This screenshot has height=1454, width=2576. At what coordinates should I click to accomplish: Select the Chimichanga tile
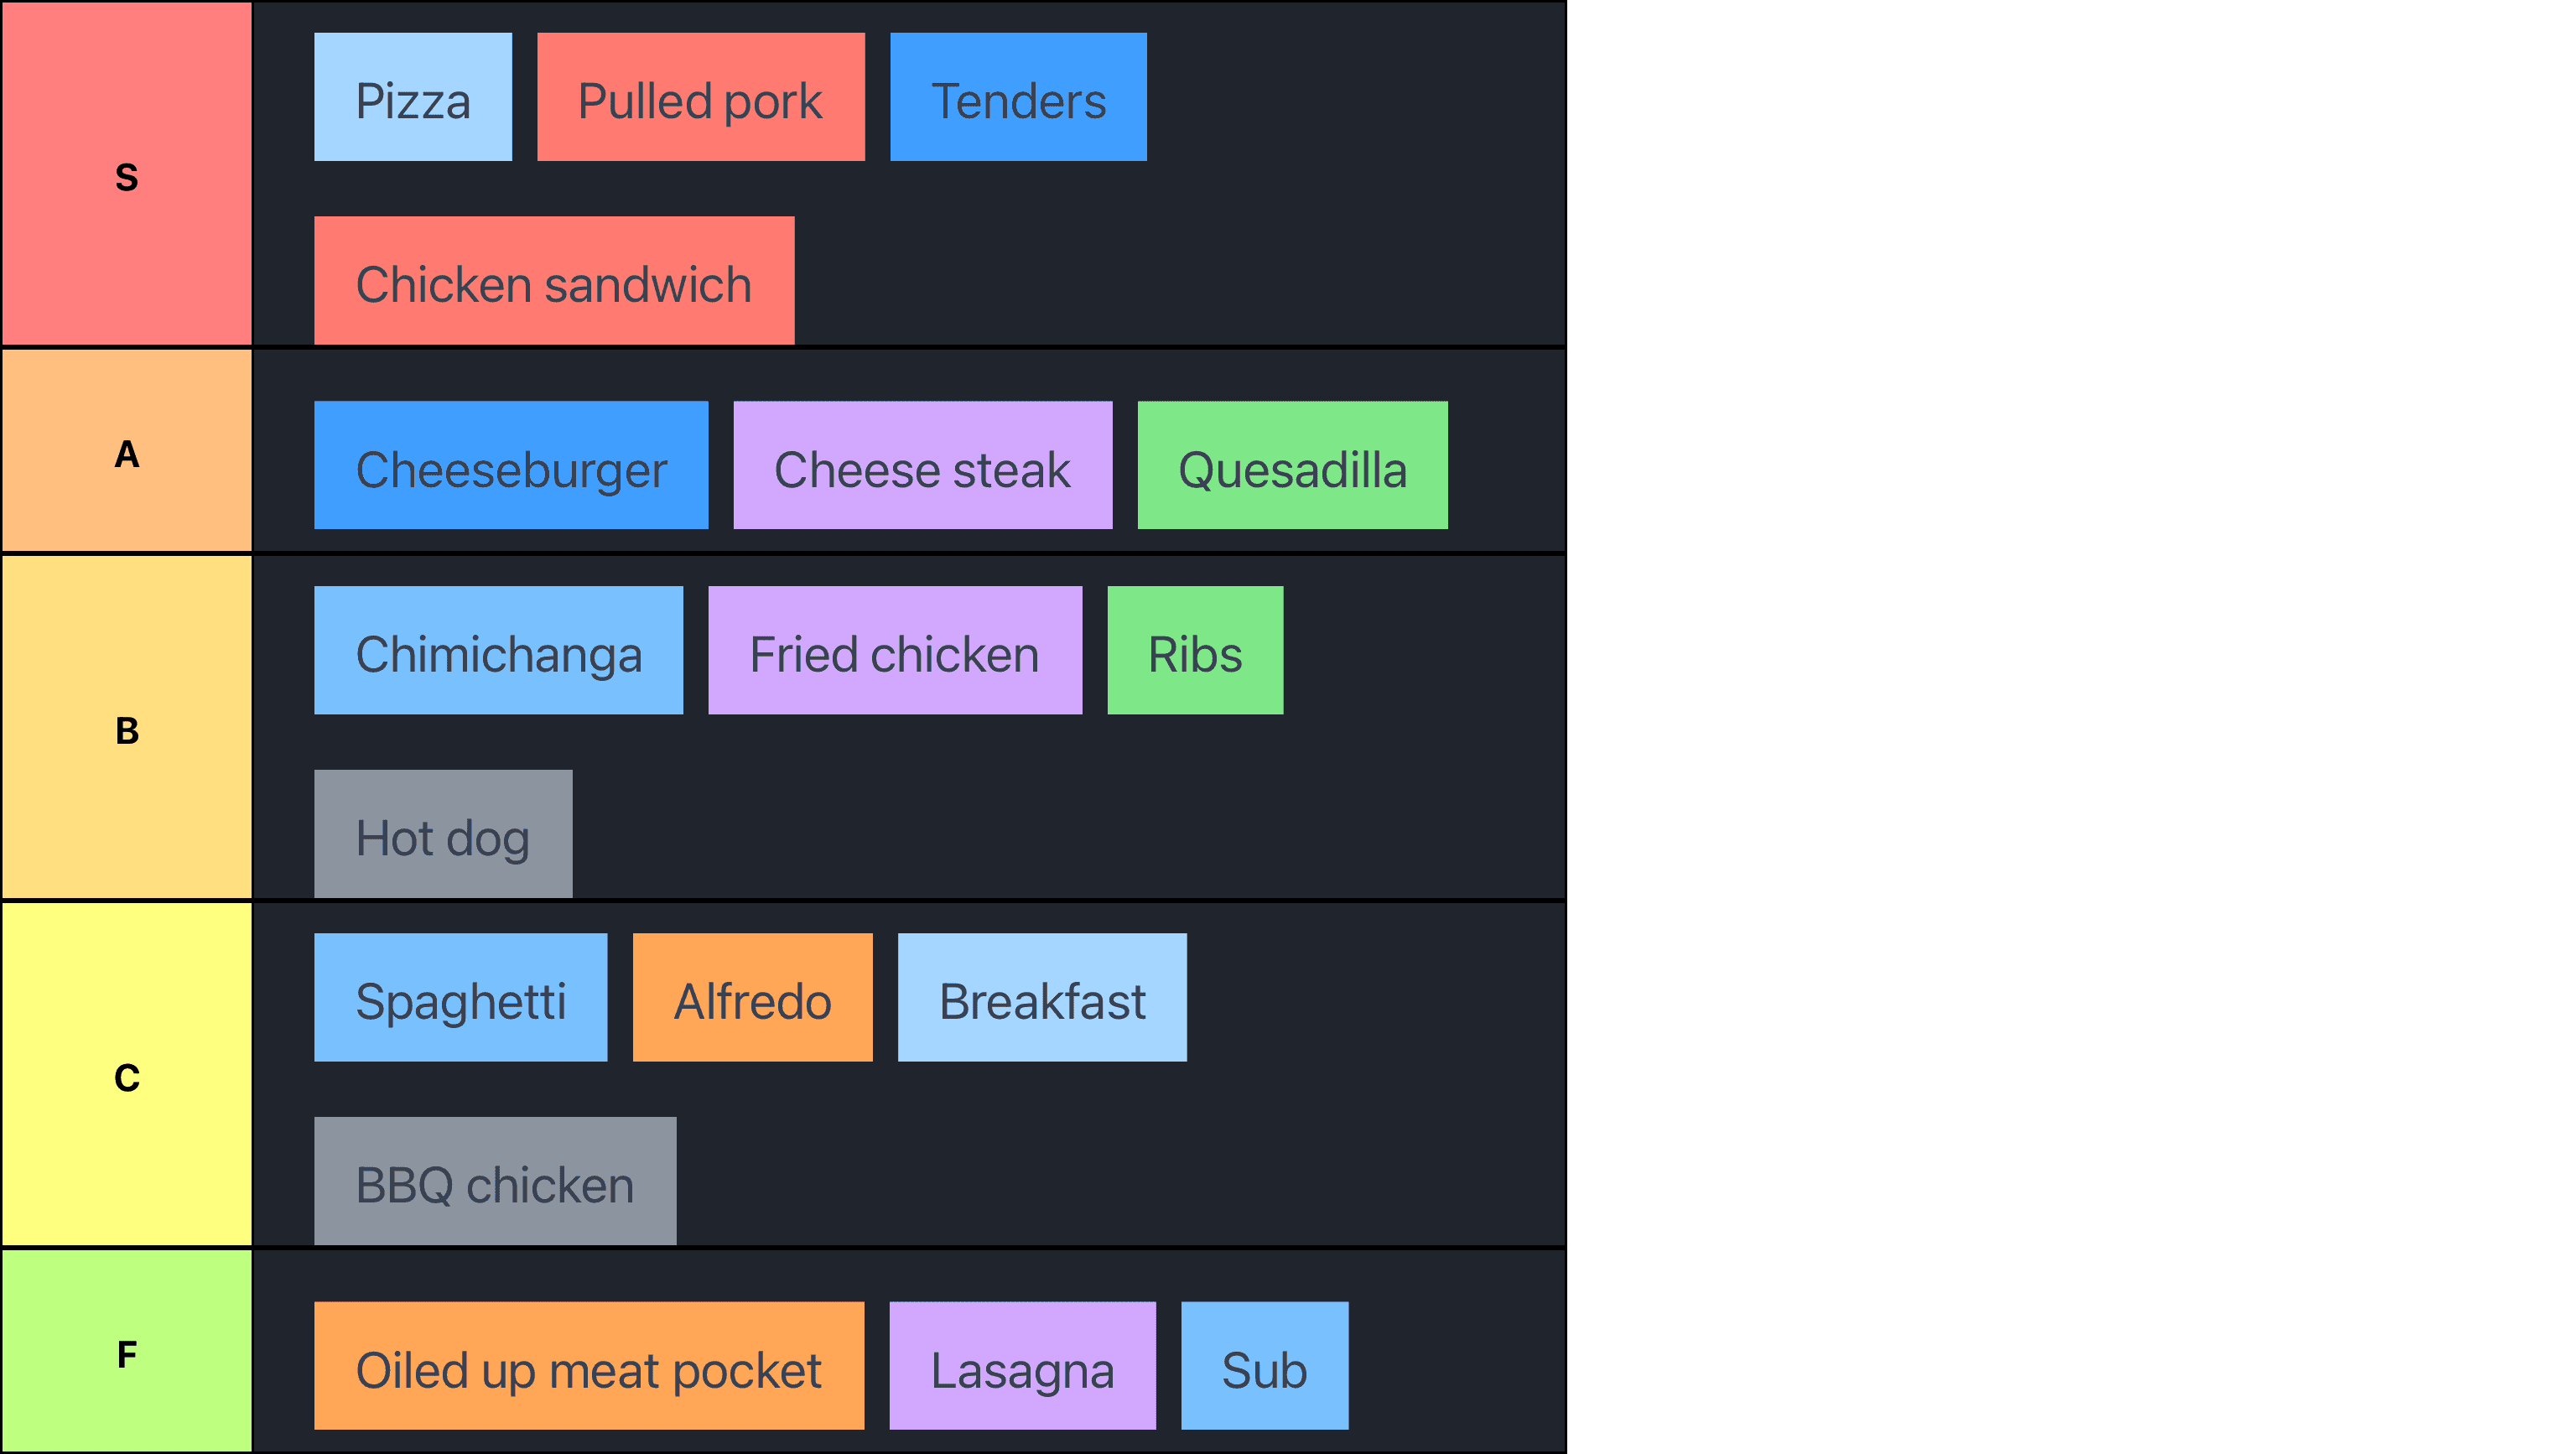click(x=498, y=650)
